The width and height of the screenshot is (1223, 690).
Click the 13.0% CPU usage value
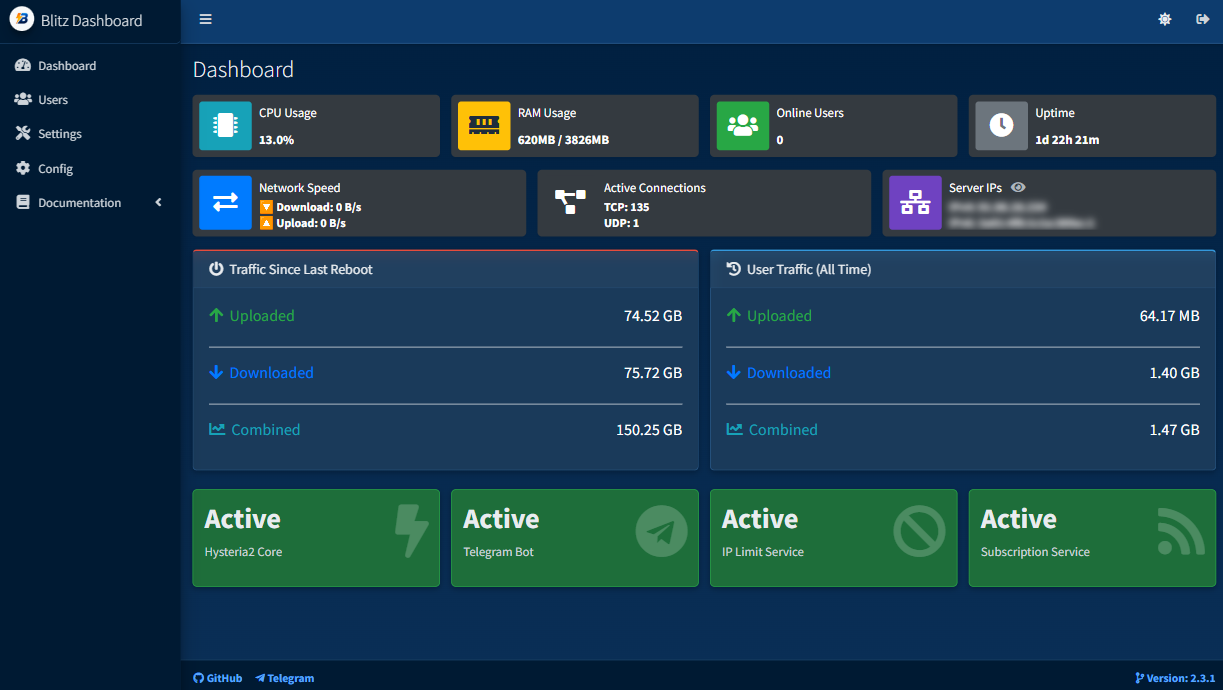pyautogui.click(x=277, y=140)
